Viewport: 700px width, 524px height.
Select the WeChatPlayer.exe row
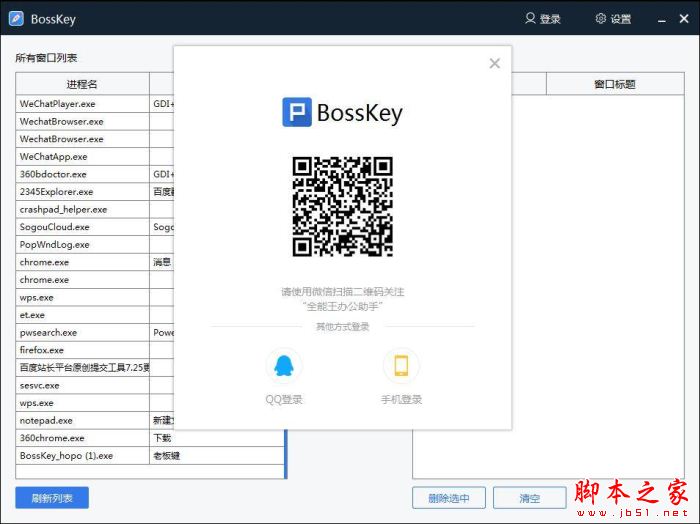tap(95, 104)
